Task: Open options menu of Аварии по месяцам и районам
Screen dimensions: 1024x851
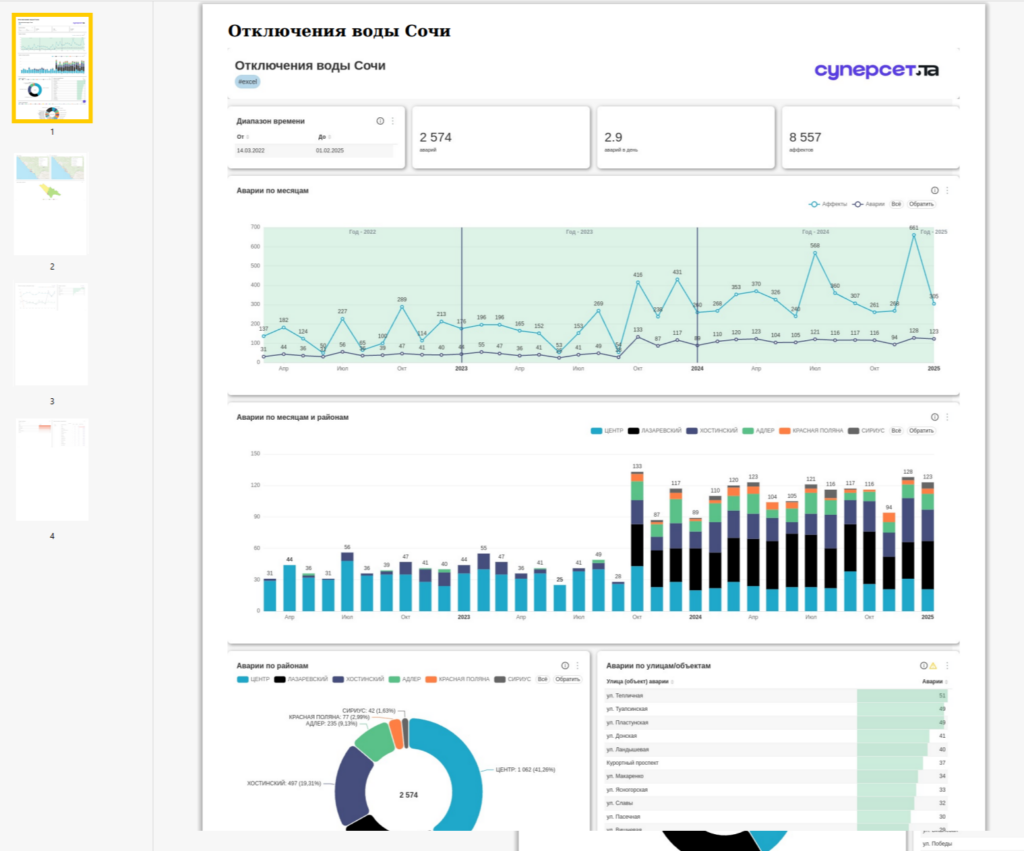Action: coord(947,417)
